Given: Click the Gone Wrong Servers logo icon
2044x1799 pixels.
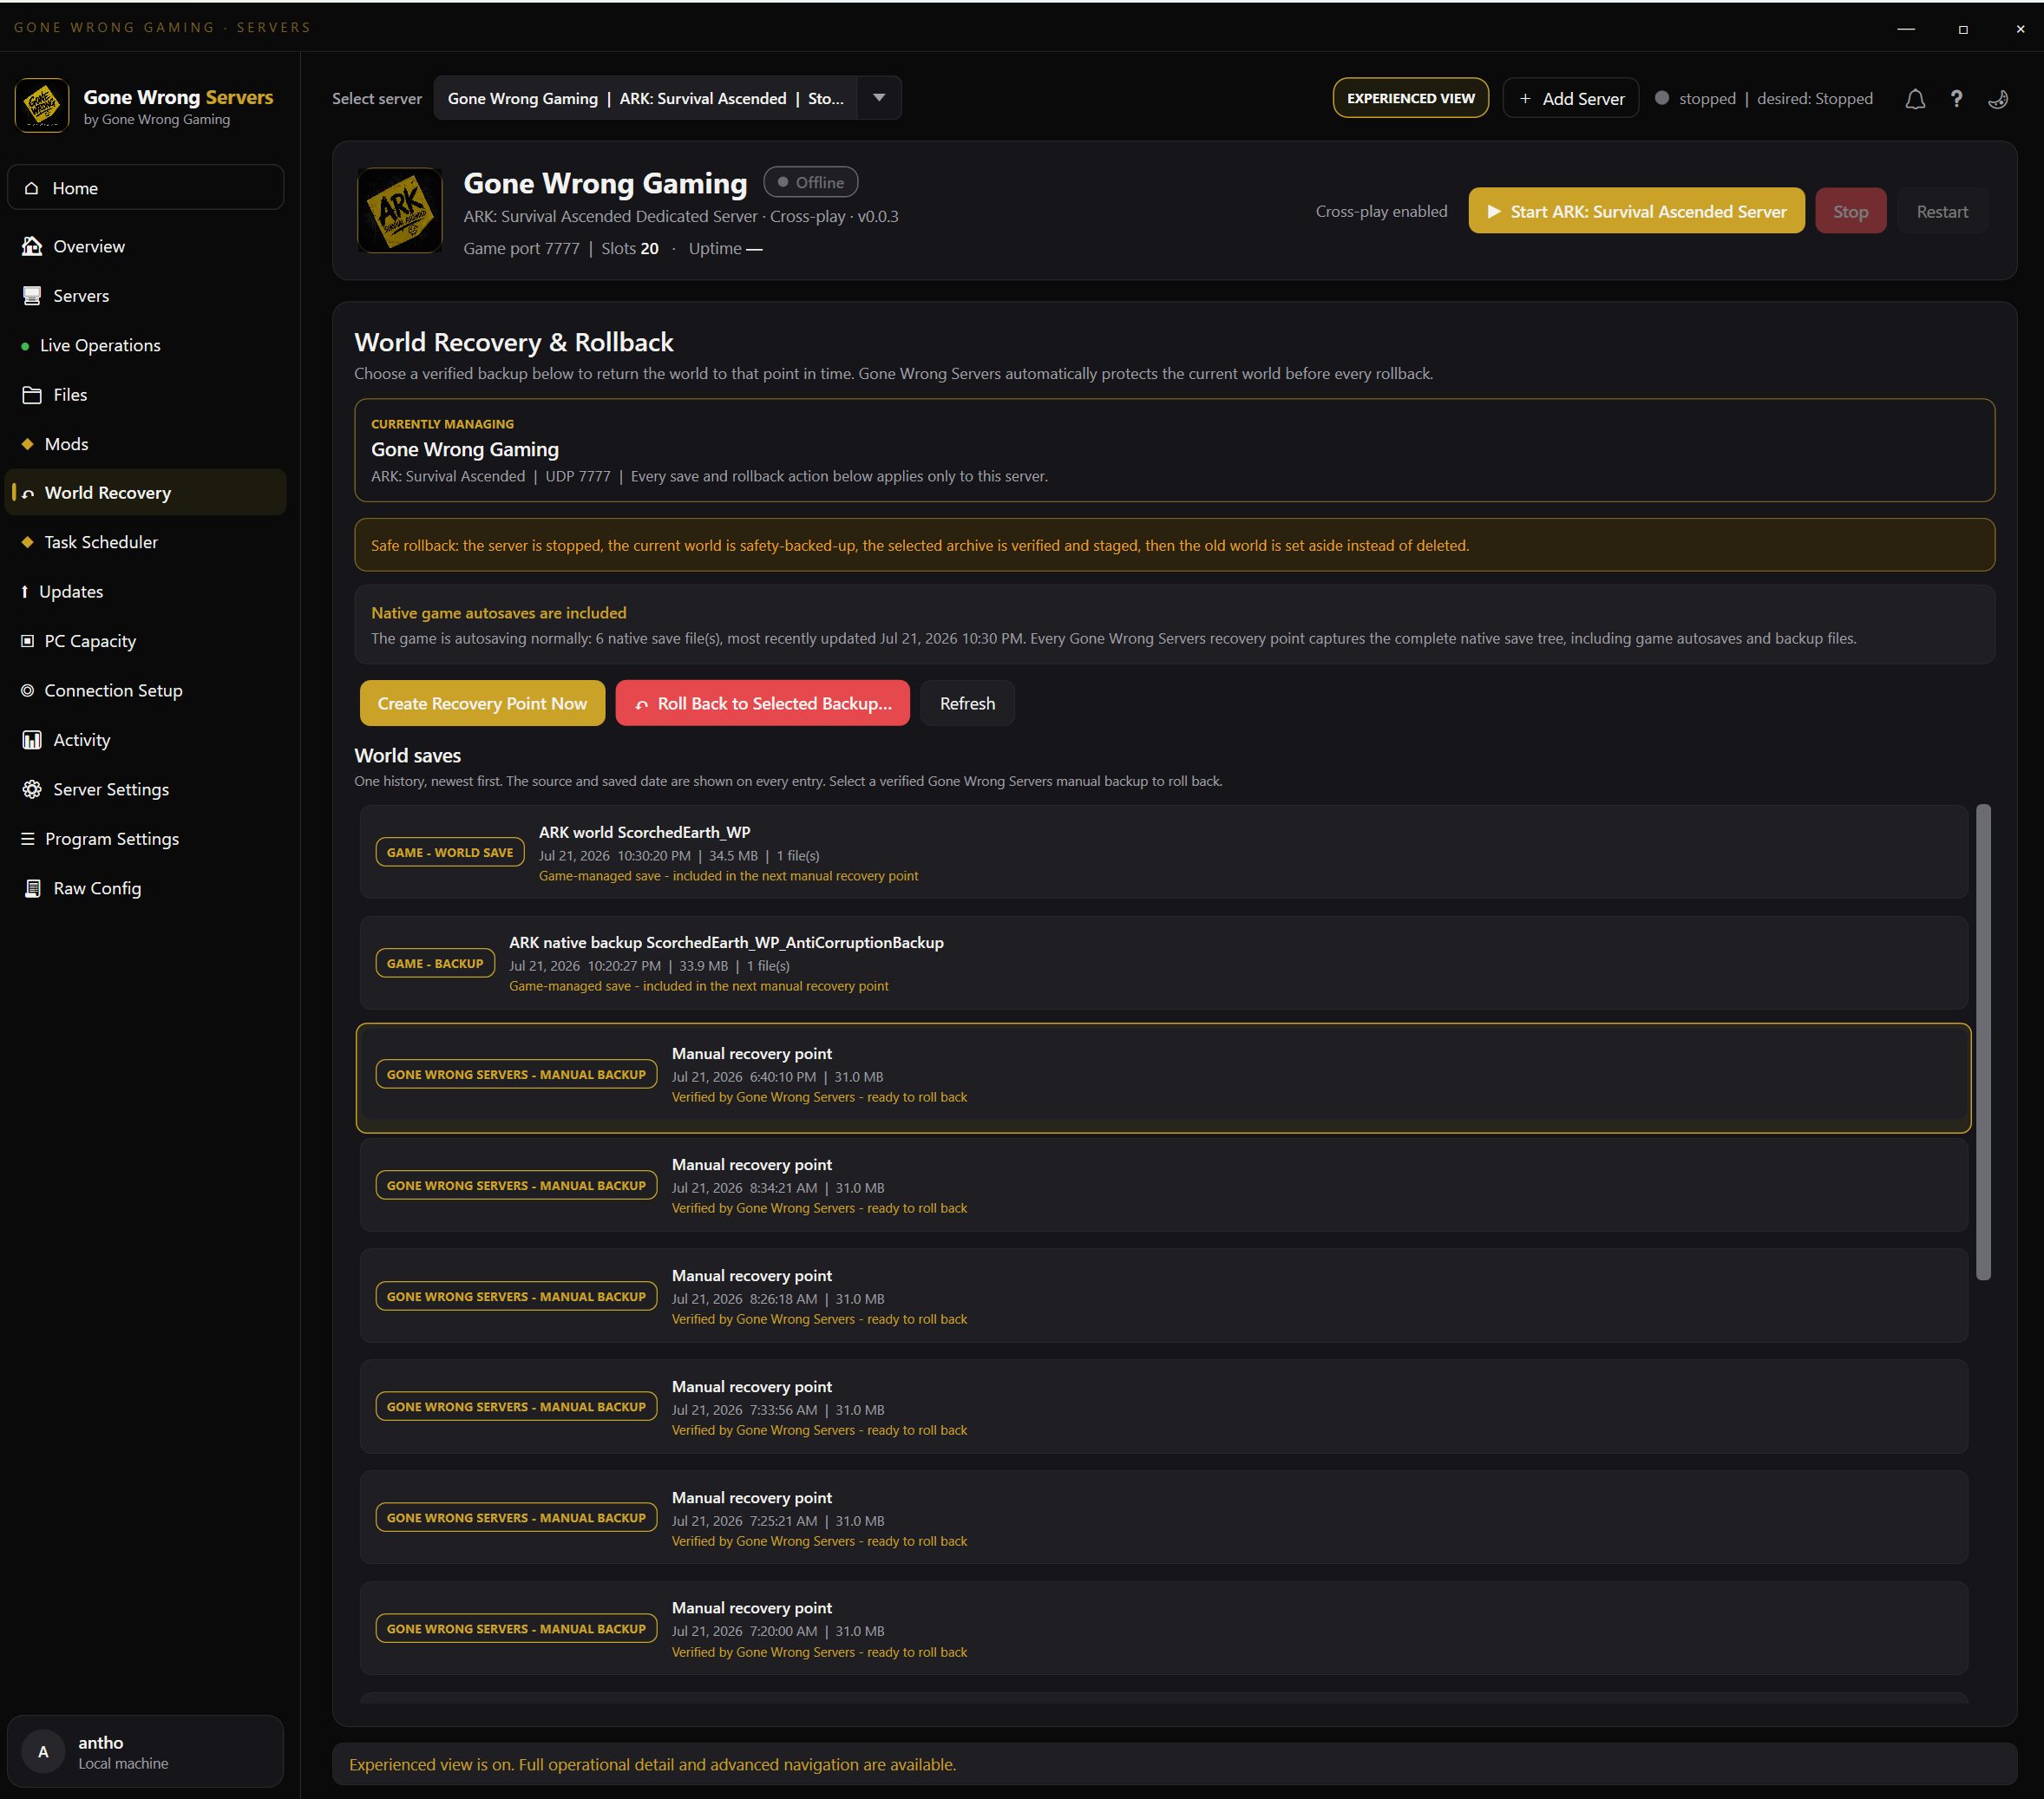Looking at the screenshot, I should tap(42, 106).
